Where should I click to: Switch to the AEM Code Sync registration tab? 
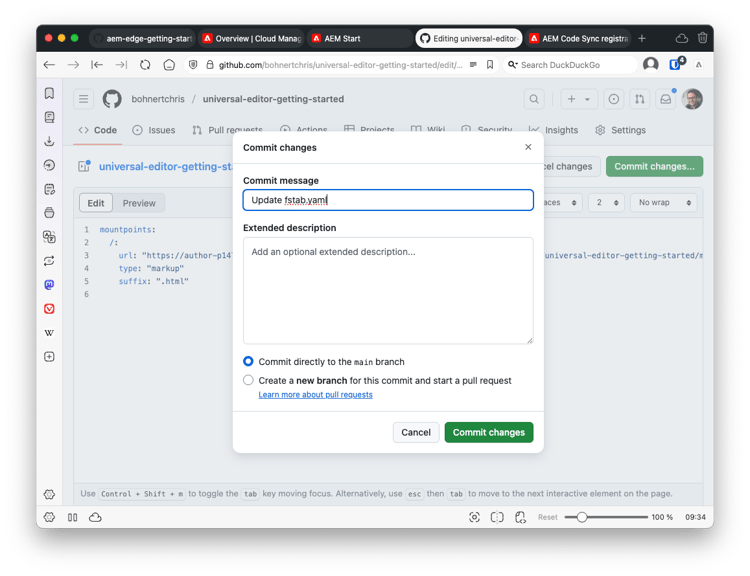tap(579, 38)
